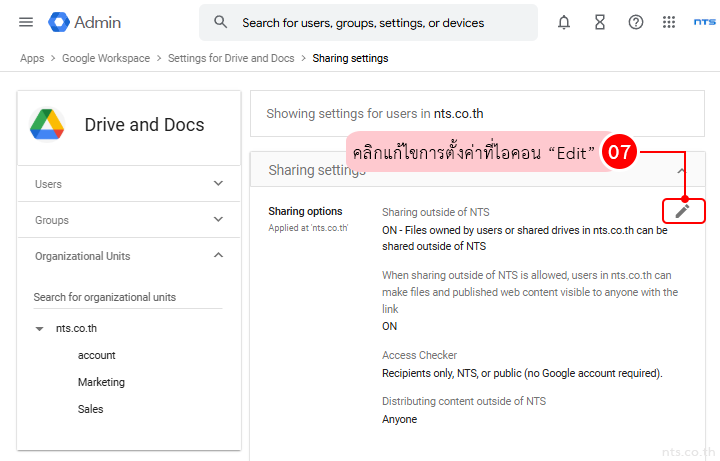Go to Apps breadcrumb
The width and height of the screenshot is (720, 461).
[x=32, y=58]
